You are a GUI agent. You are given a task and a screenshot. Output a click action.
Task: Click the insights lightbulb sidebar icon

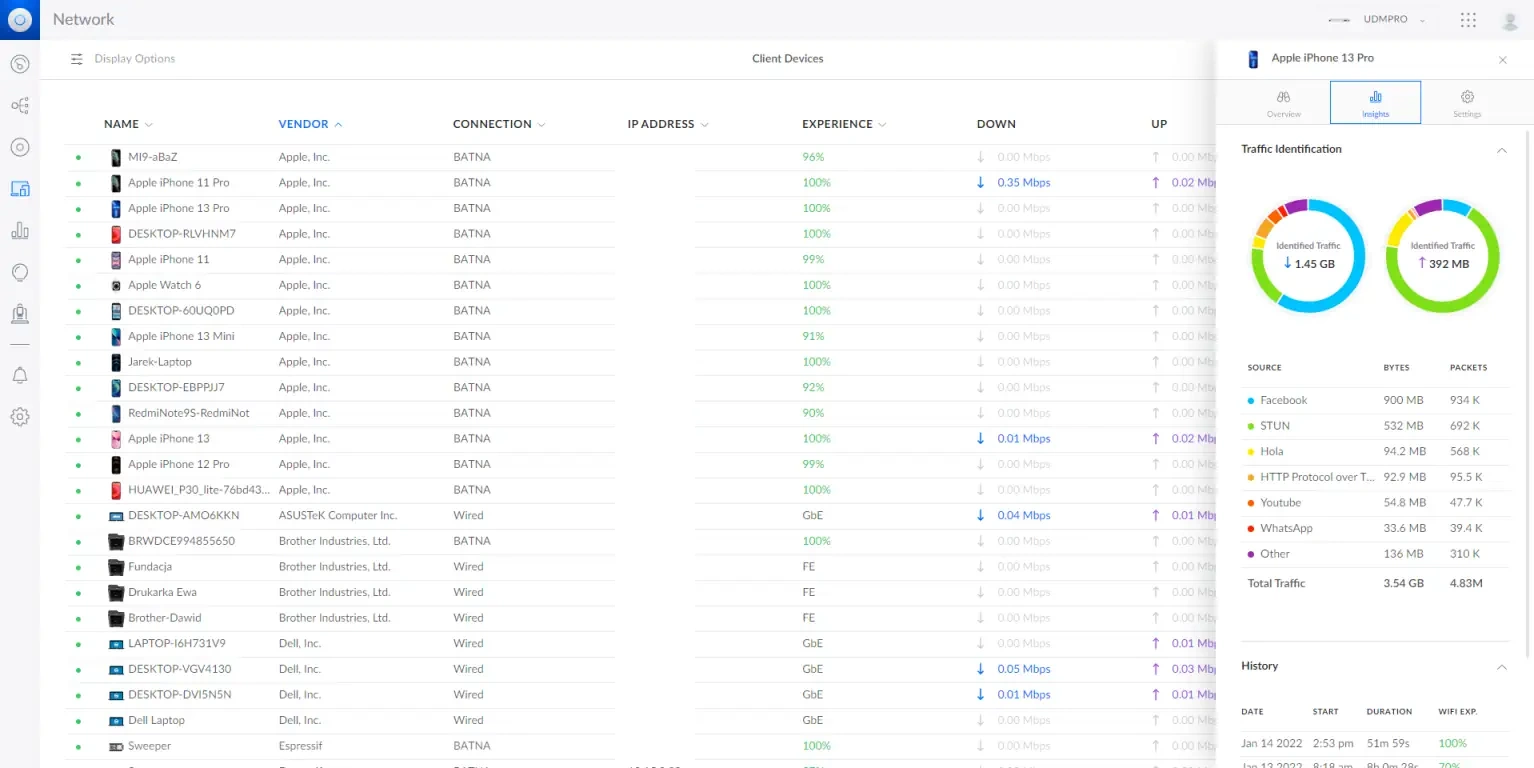click(x=19, y=272)
